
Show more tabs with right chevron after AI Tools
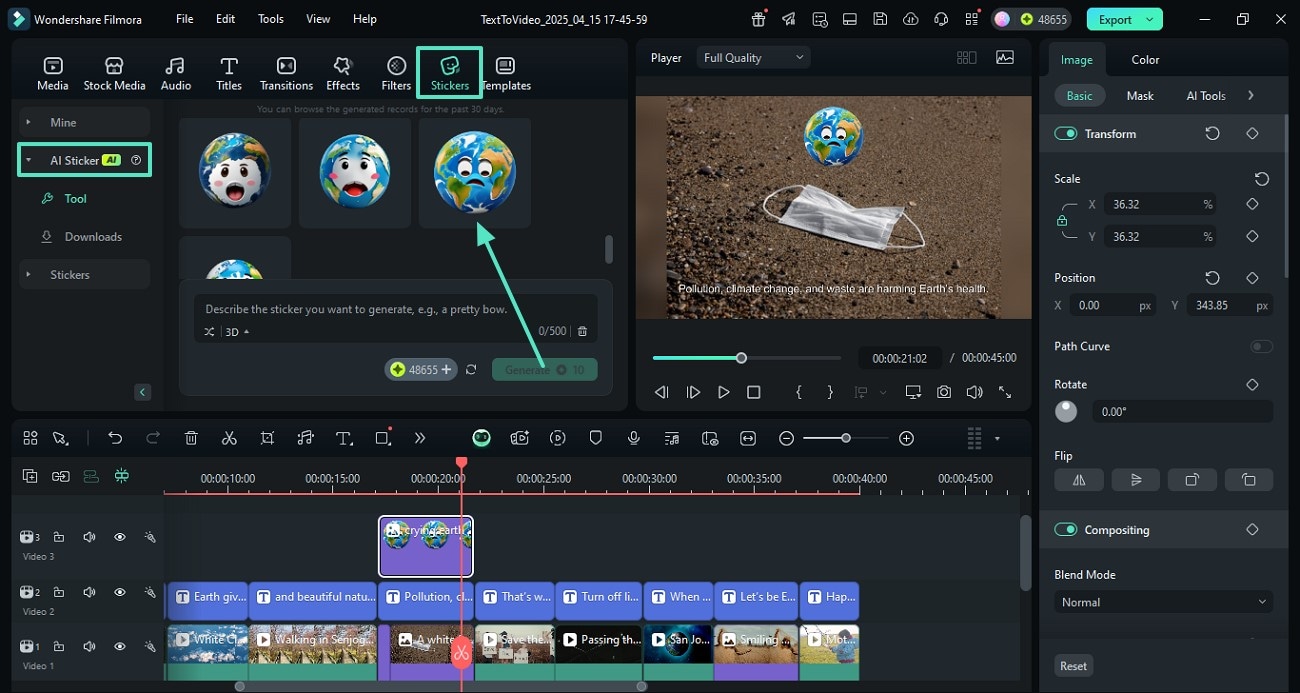pos(1250,95)
